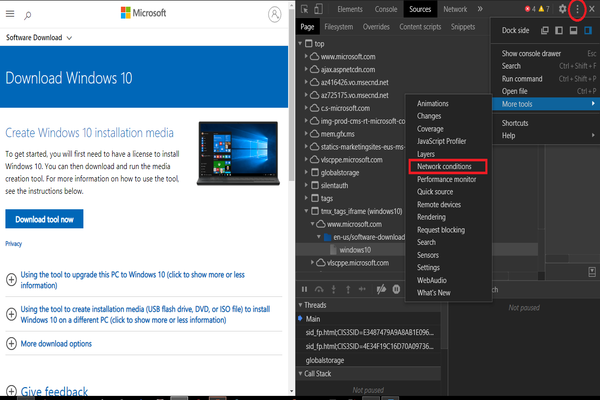This screenshot has height=400, width=600.
Task: Collapse the Call Stack section
Action: pos(300,374)
